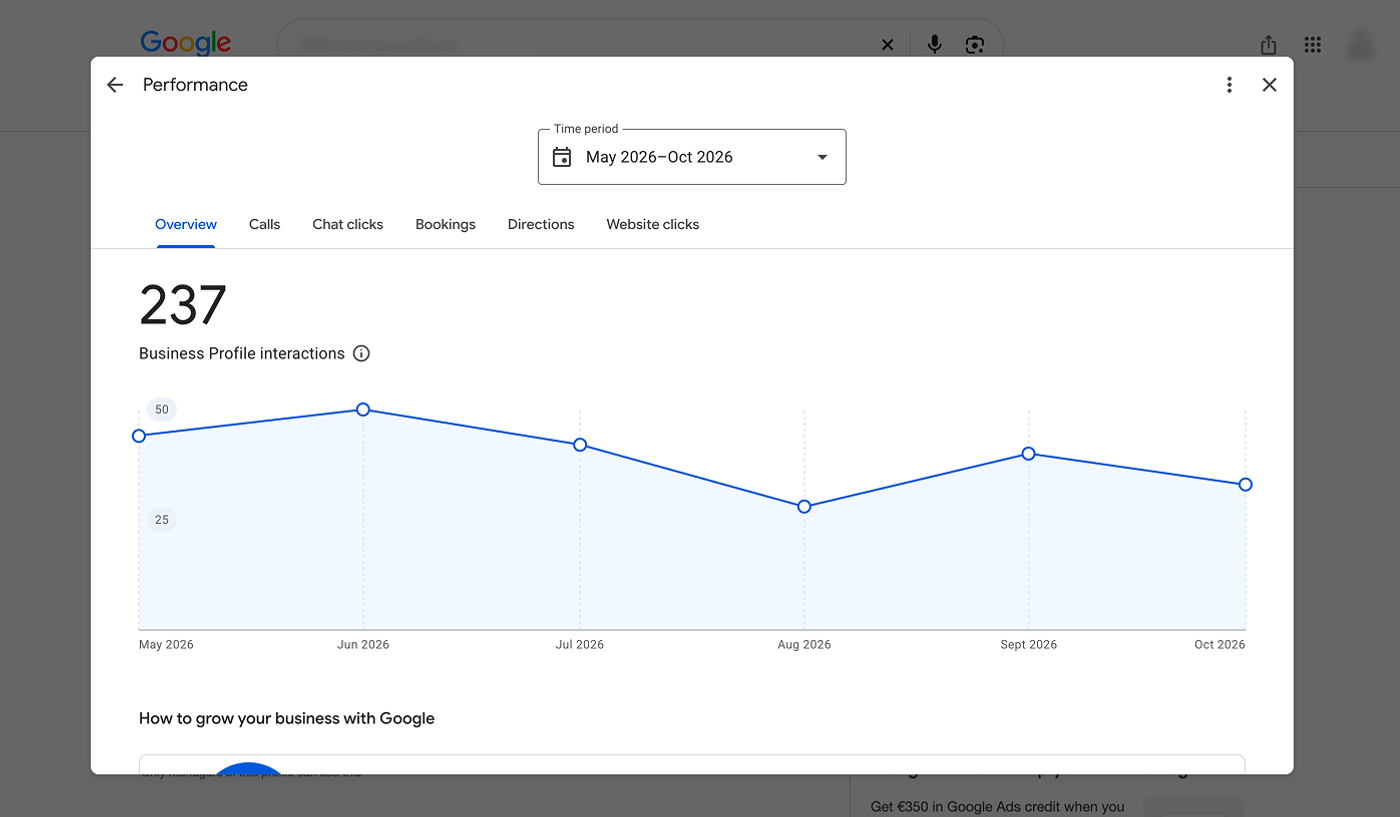Click the 25 axis label on chart

point(162,520)
